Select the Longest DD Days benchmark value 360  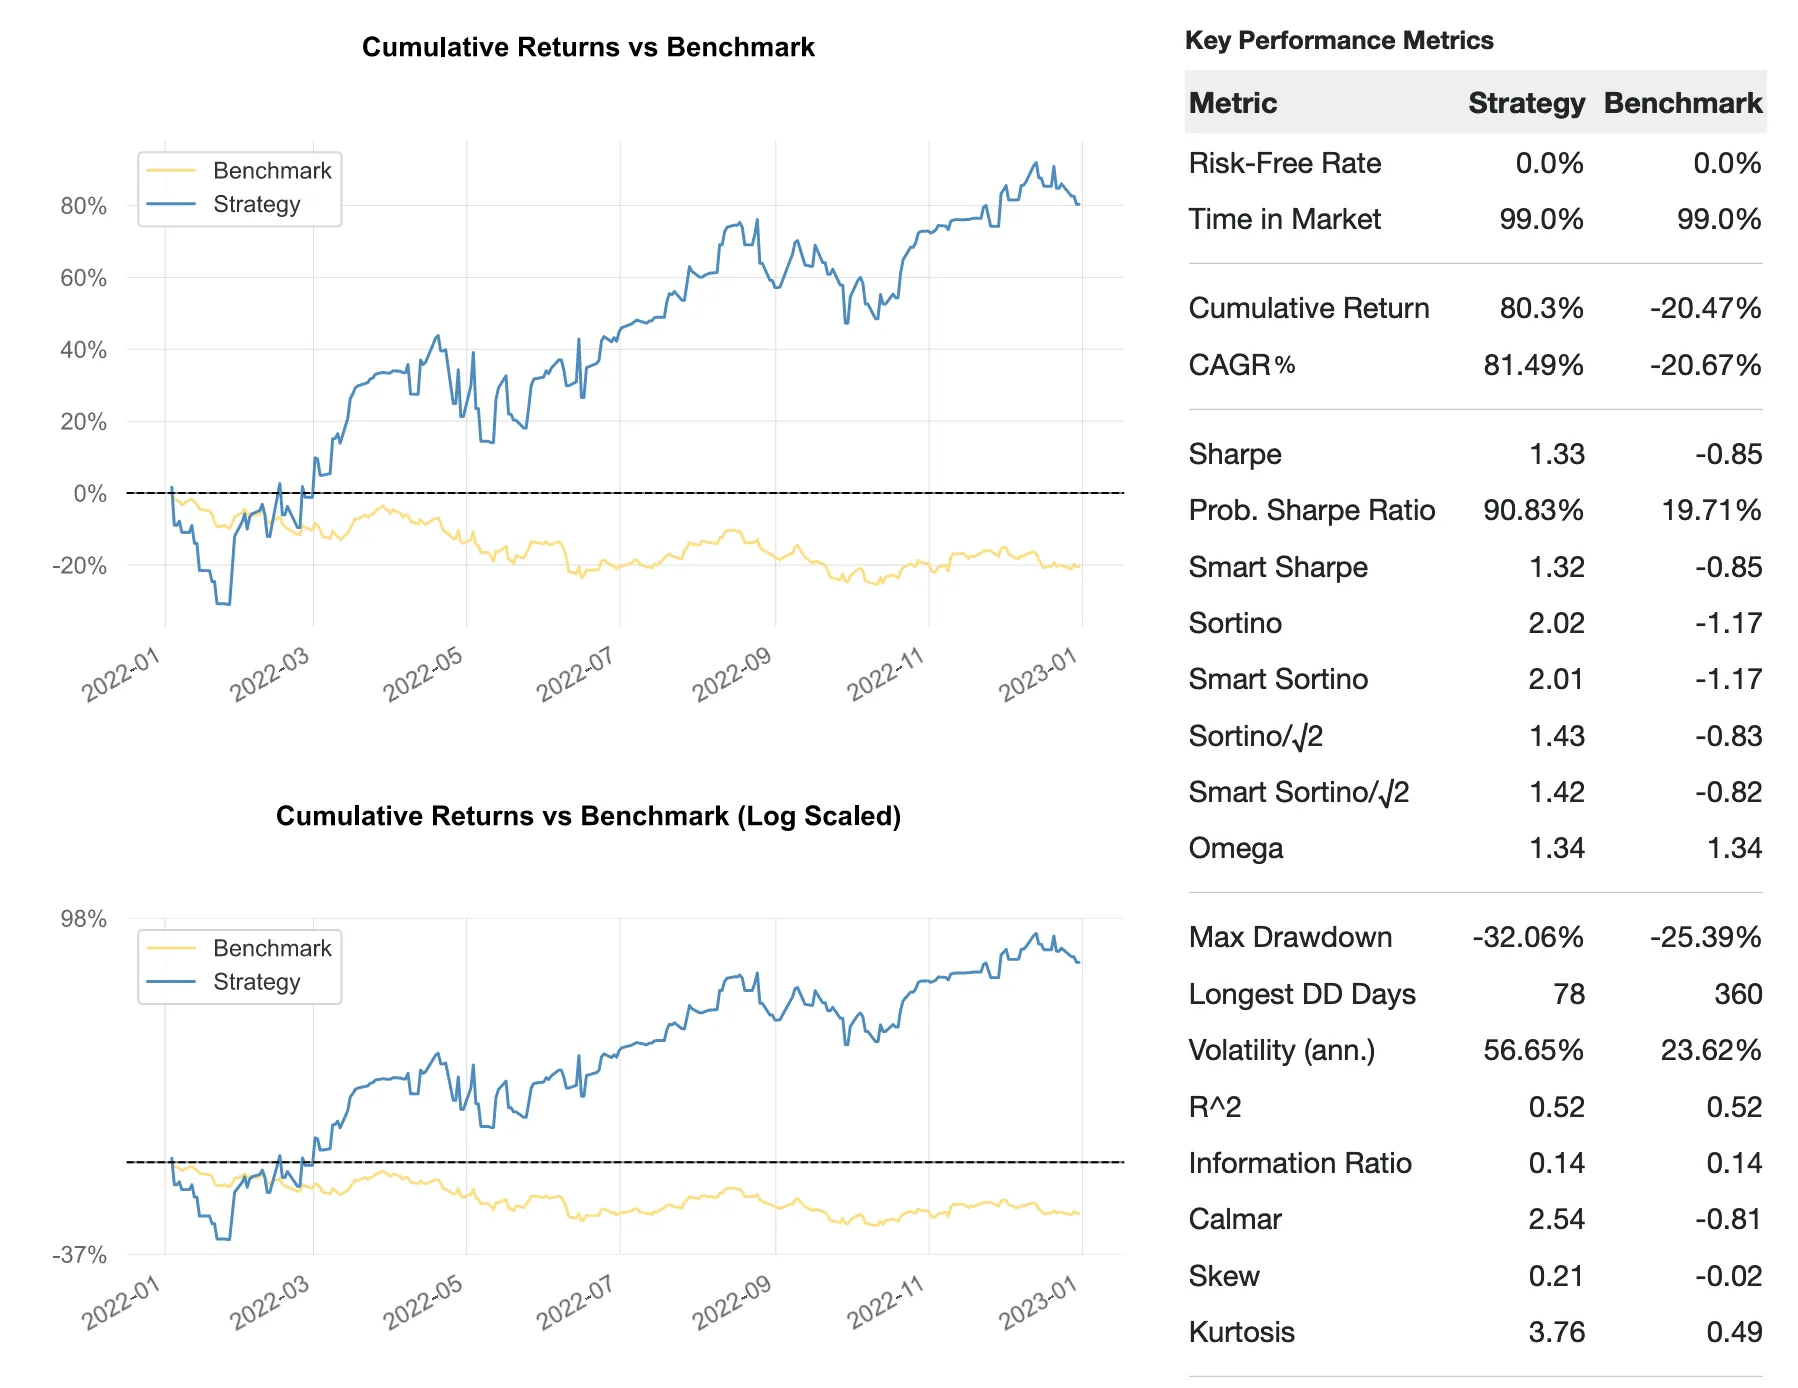1738,994
